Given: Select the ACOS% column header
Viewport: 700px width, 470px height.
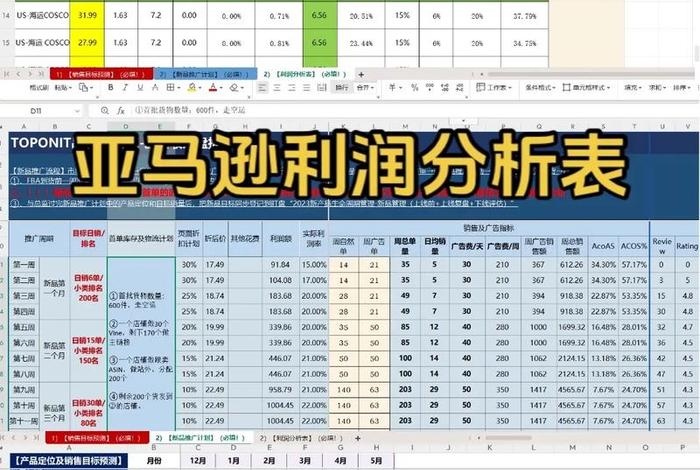Looking at the screenshot, I should point(633,246).
